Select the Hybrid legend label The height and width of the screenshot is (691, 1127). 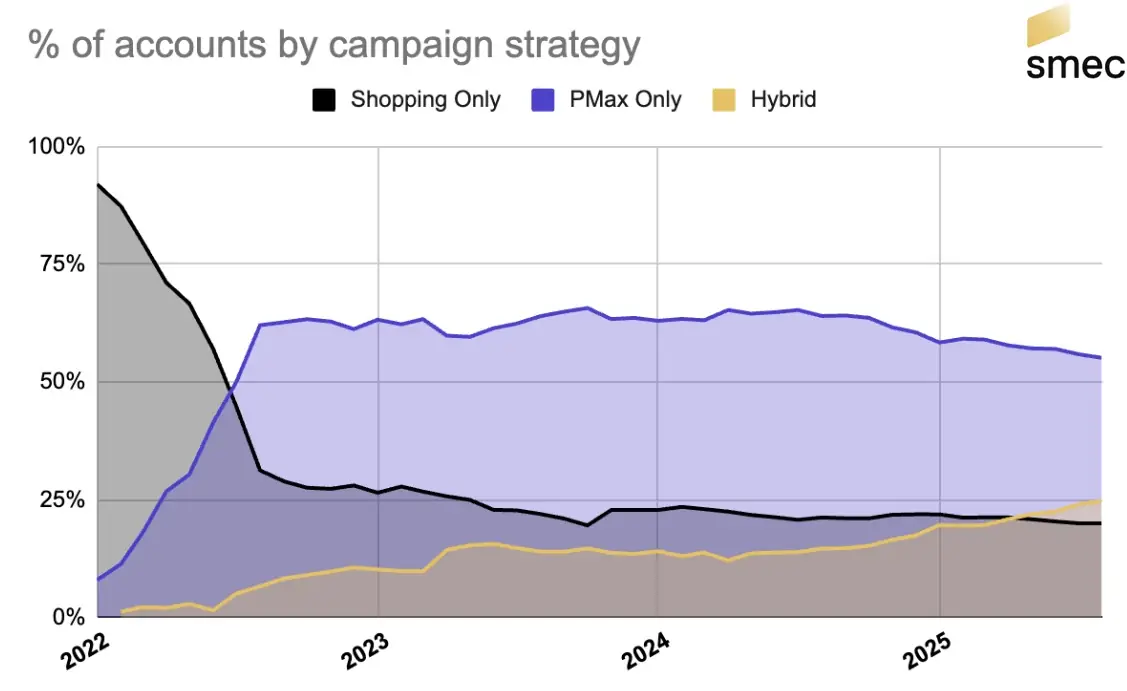click(783, 100)
